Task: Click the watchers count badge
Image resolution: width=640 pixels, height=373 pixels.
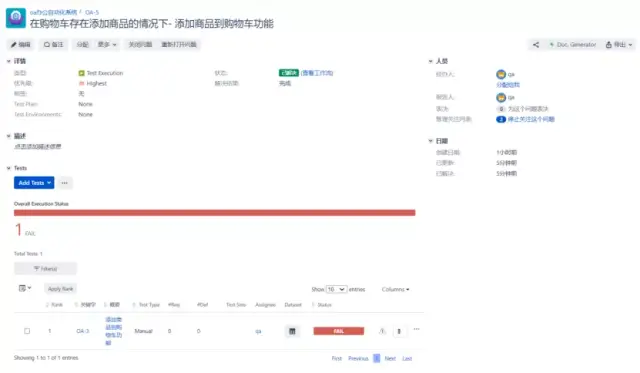Action: [501, 119]
